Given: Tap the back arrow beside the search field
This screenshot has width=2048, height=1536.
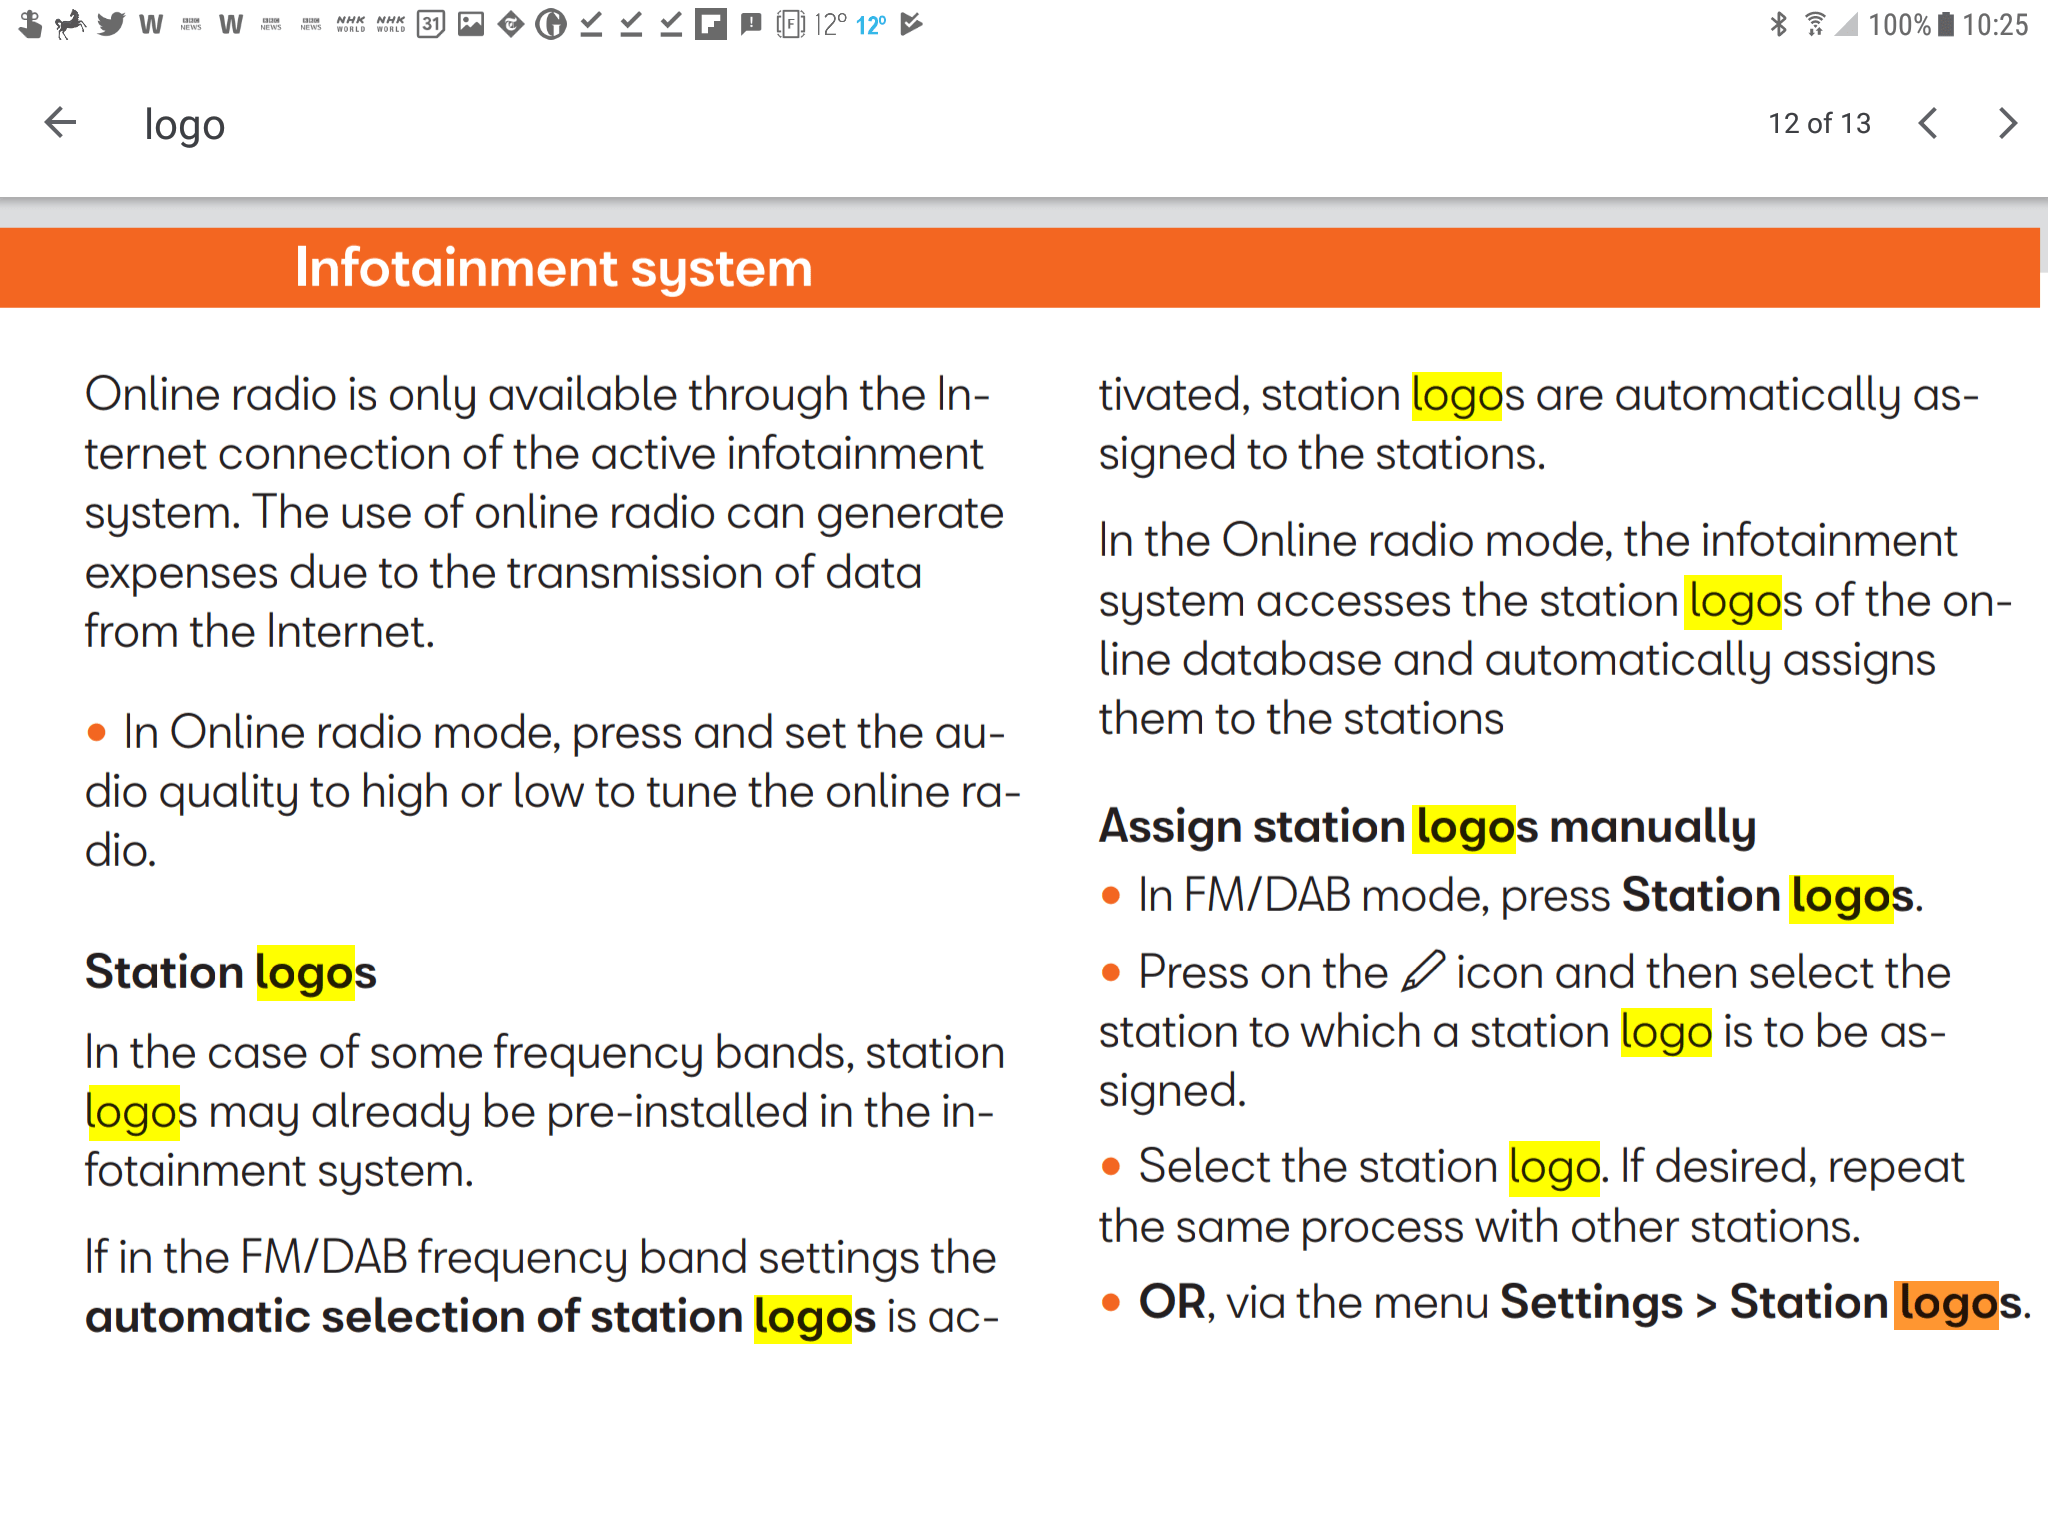Looking at the screenshot, I should coord(60,123).
